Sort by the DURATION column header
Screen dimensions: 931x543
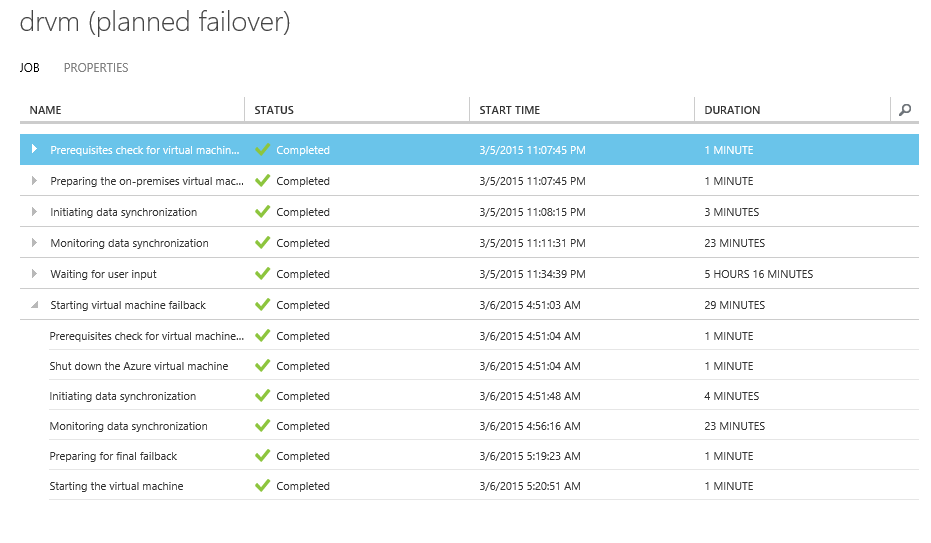pos(732,110)
